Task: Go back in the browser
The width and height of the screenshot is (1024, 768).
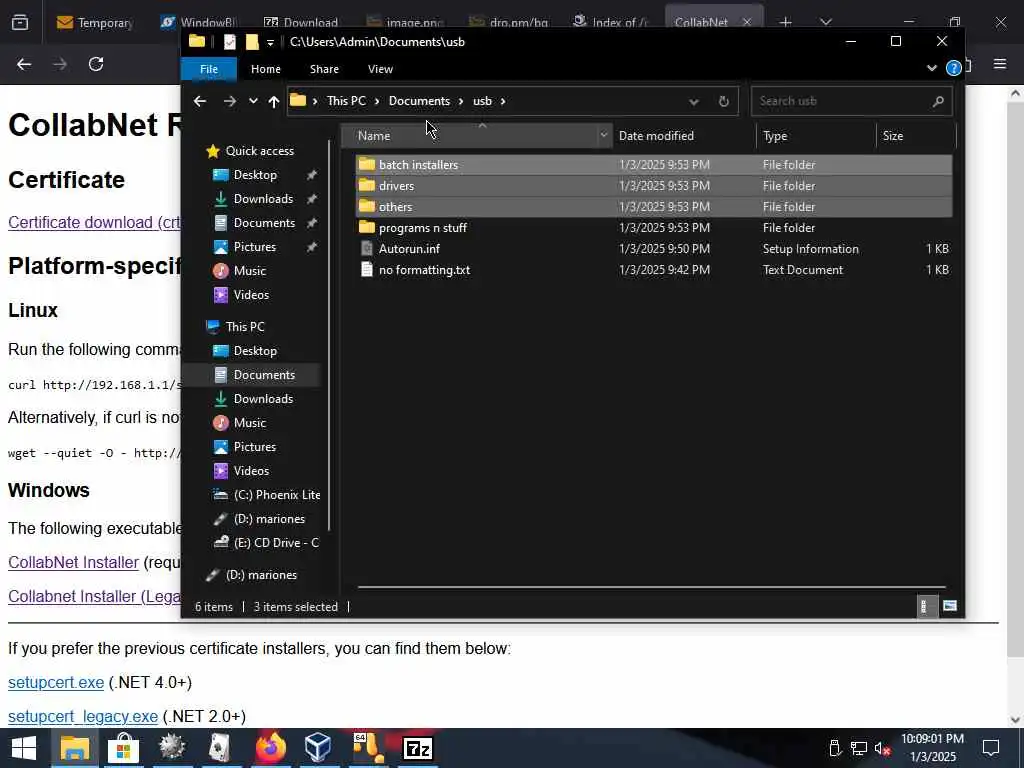Action: coord(24,64)
